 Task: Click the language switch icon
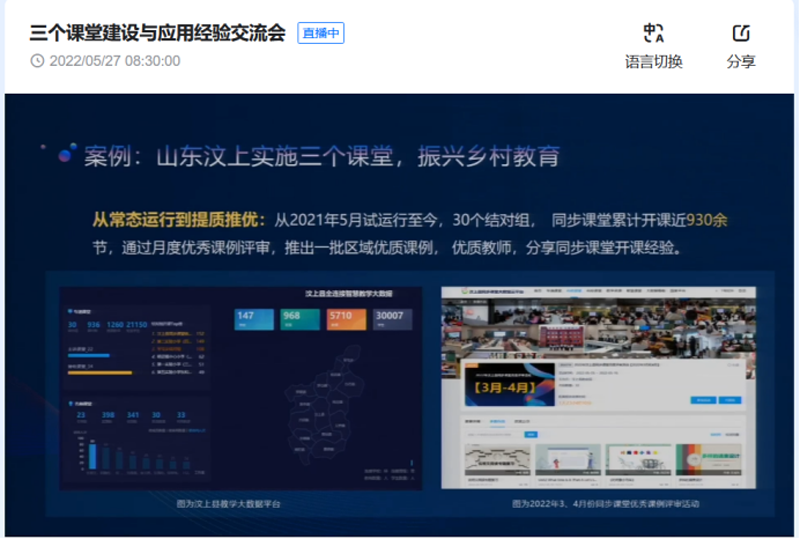[654, 33]
